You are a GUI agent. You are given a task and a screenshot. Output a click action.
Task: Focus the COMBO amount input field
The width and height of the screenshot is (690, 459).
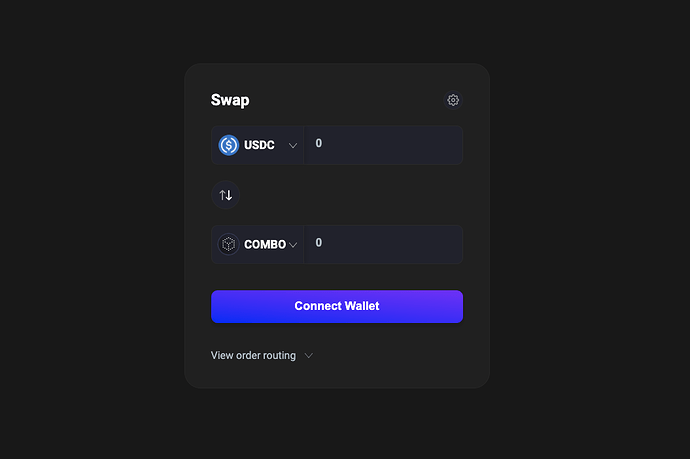point(385,243)
